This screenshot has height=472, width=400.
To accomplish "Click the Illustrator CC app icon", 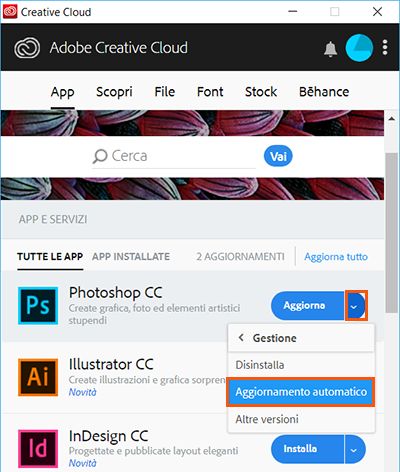I will pyautogui.click(x=38, y=377).
